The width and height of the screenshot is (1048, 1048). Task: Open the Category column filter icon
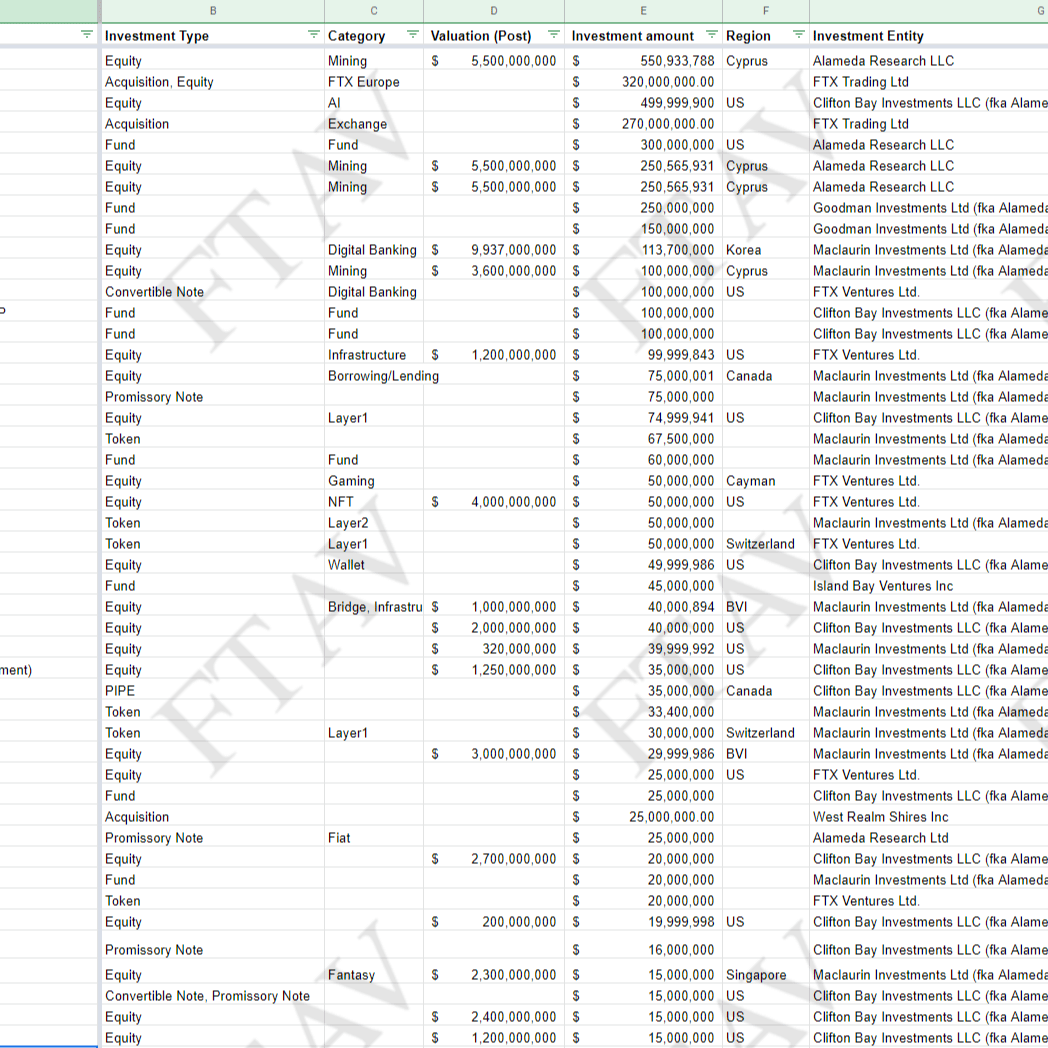pyautogui.click(x=413, y=35)
